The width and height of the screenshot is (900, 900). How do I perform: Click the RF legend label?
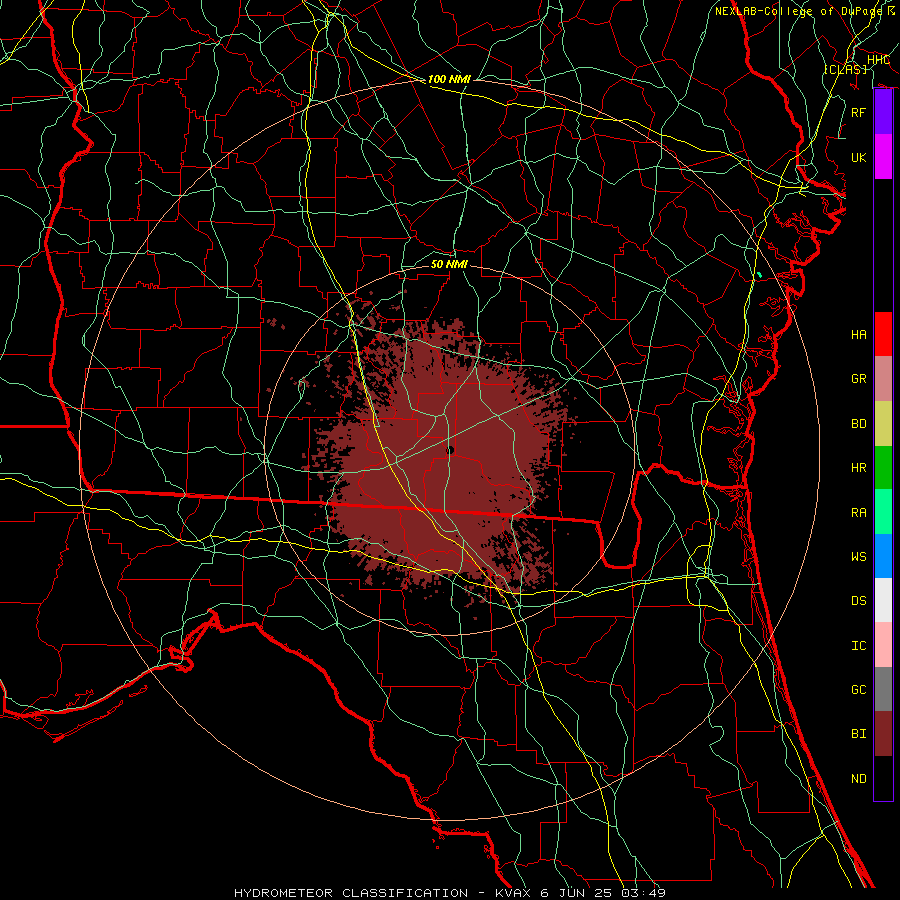pos(859,112)
